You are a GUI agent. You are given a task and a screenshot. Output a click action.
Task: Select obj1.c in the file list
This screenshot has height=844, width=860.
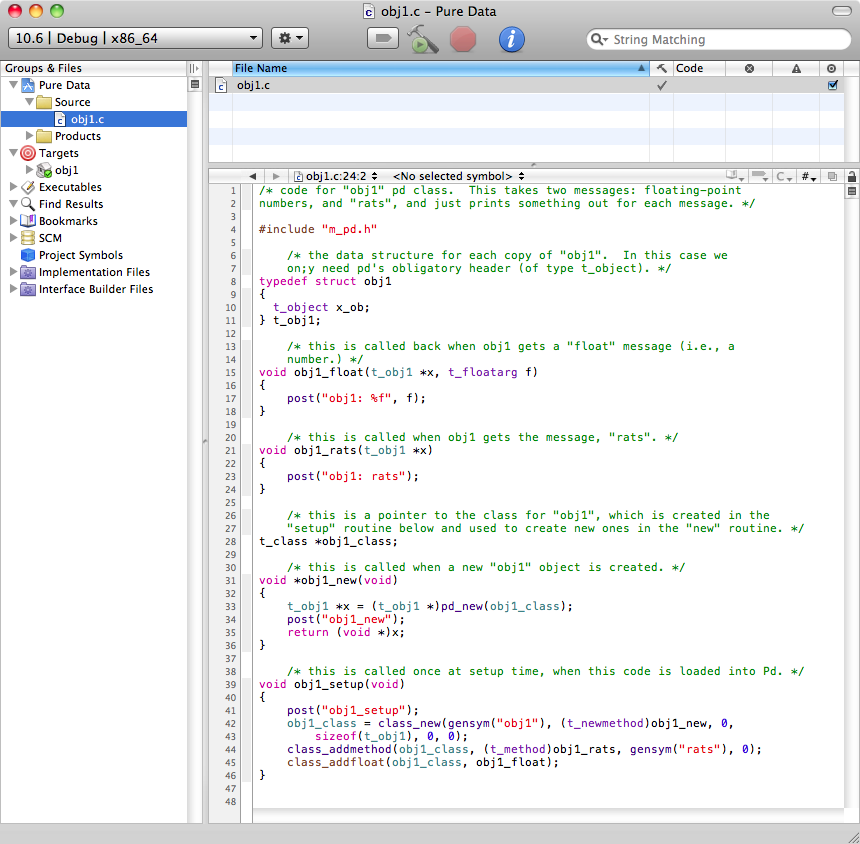253,86
